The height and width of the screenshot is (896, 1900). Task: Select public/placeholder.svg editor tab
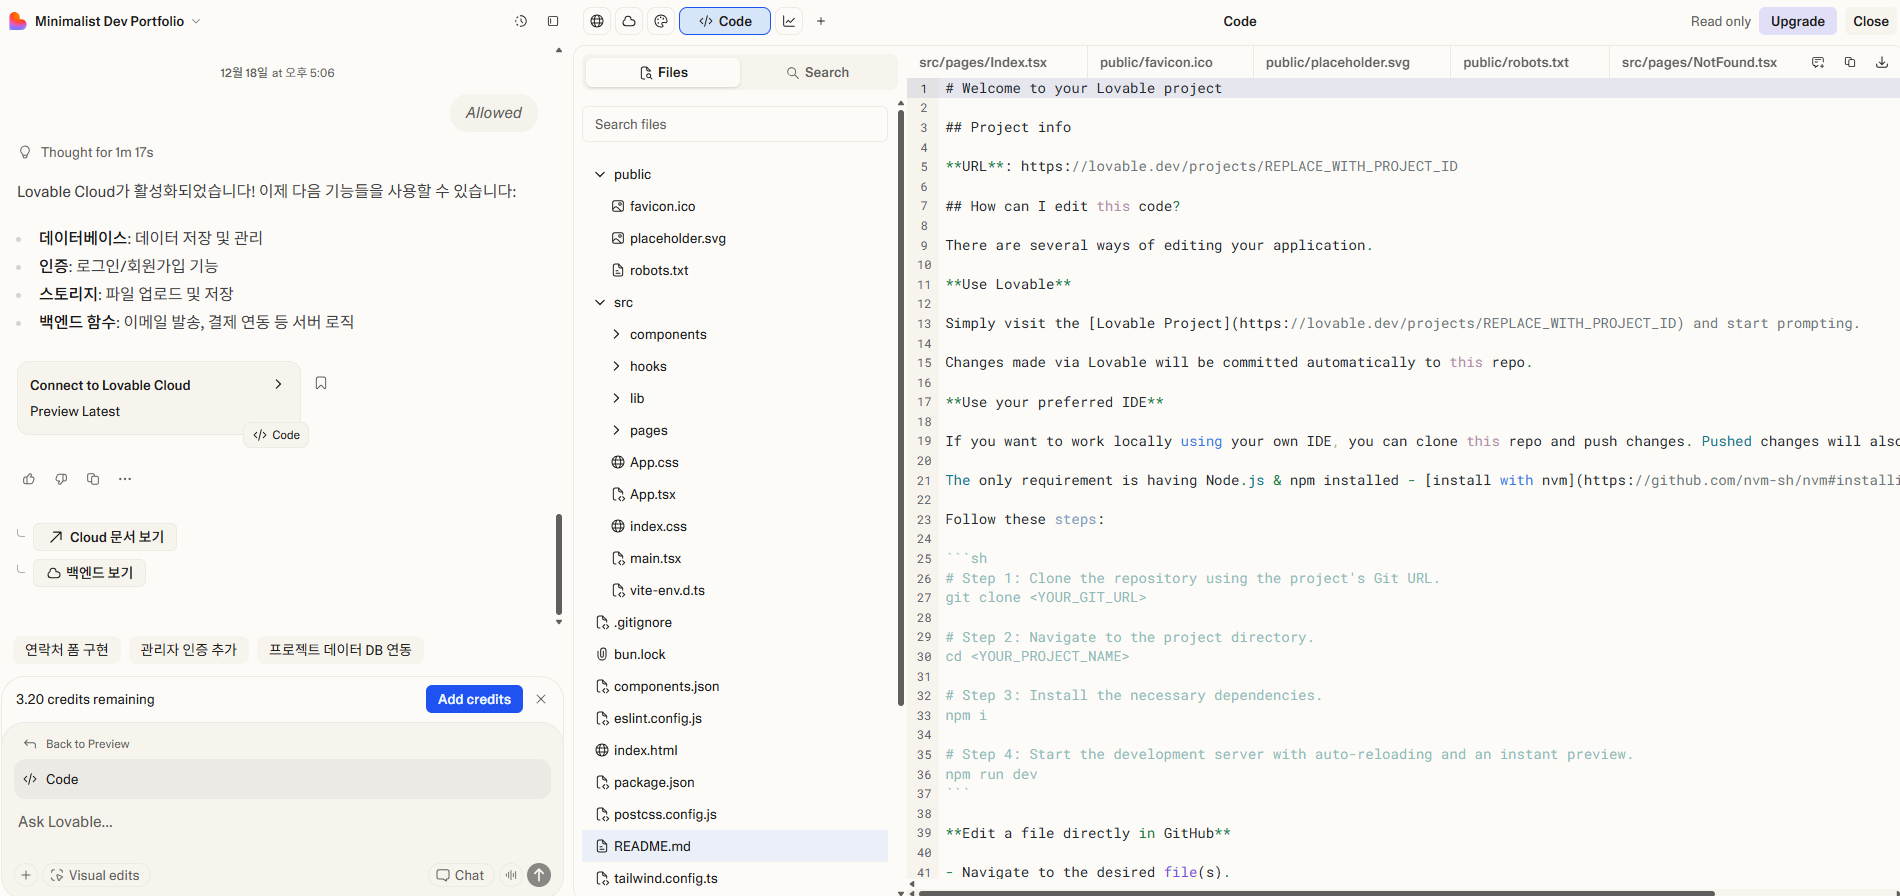click(x=1337, y=62)
